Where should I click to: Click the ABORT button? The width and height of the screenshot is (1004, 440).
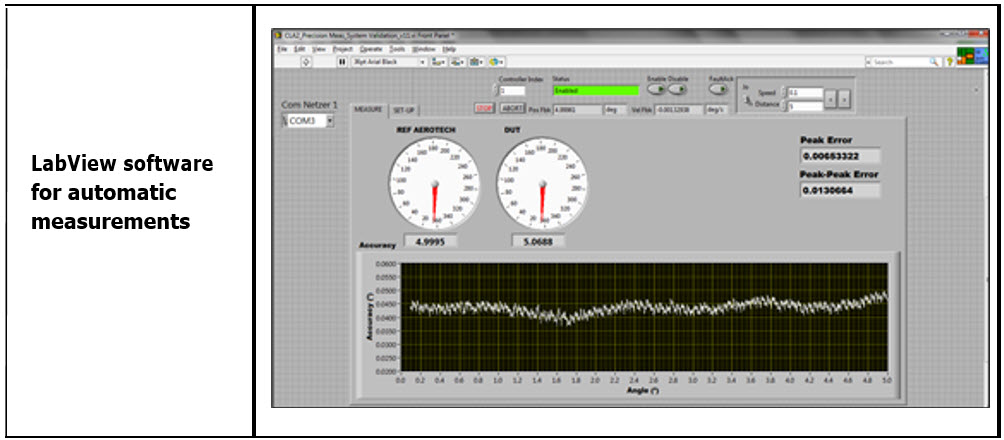pos(513,108)
